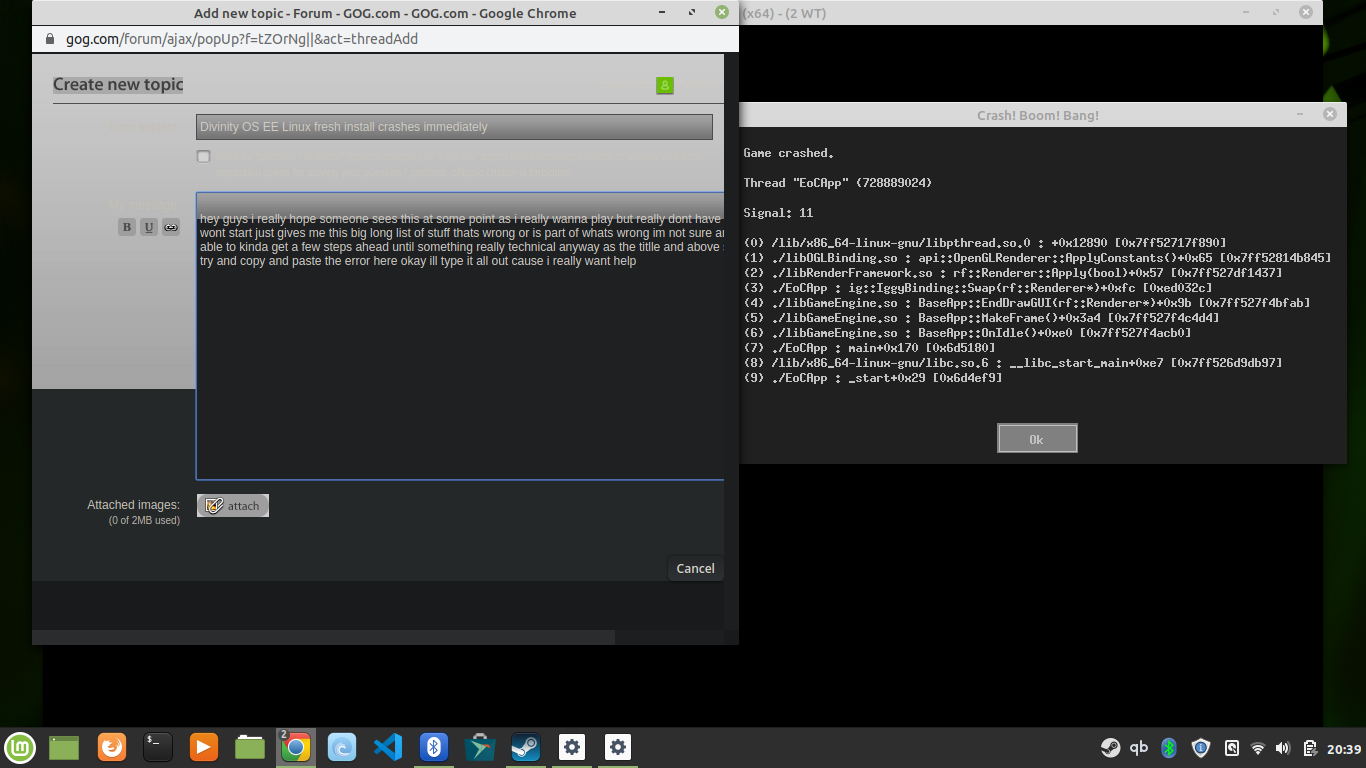Click stack frame (4) EndDrawGUI line
1366x768 pixels.
coord(1027,303)
